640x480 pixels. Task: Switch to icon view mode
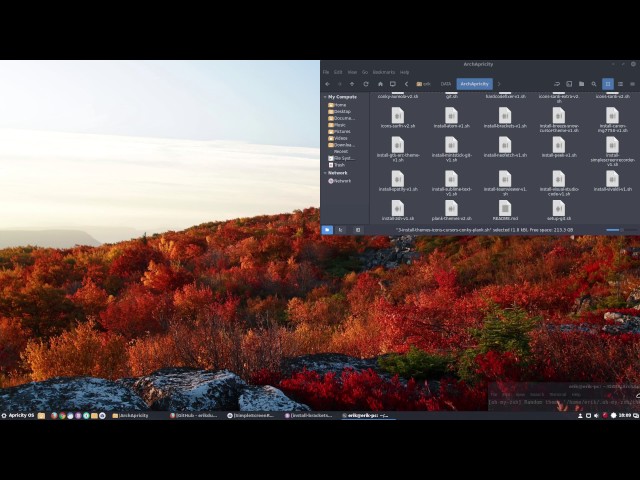(608, 84)
